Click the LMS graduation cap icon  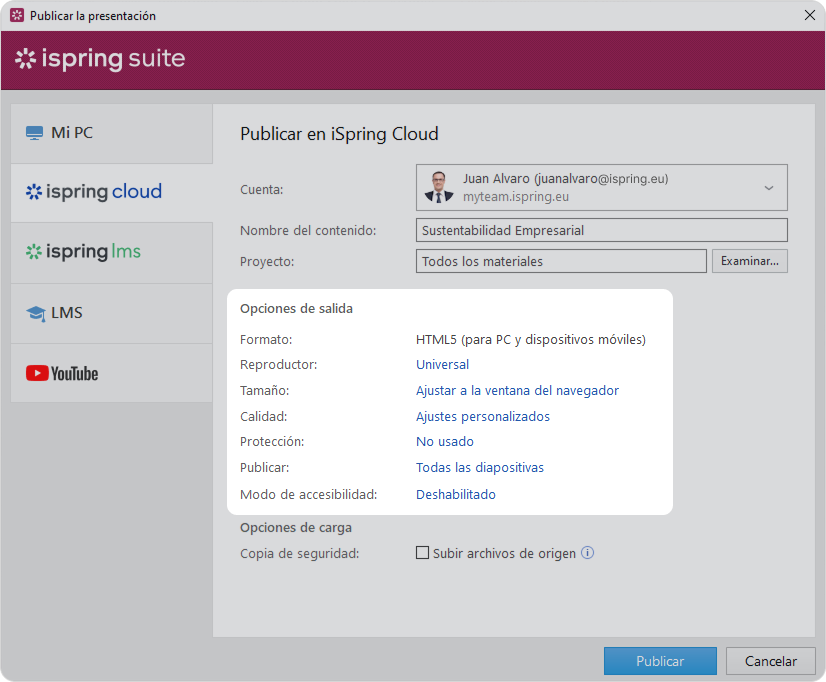36,313
